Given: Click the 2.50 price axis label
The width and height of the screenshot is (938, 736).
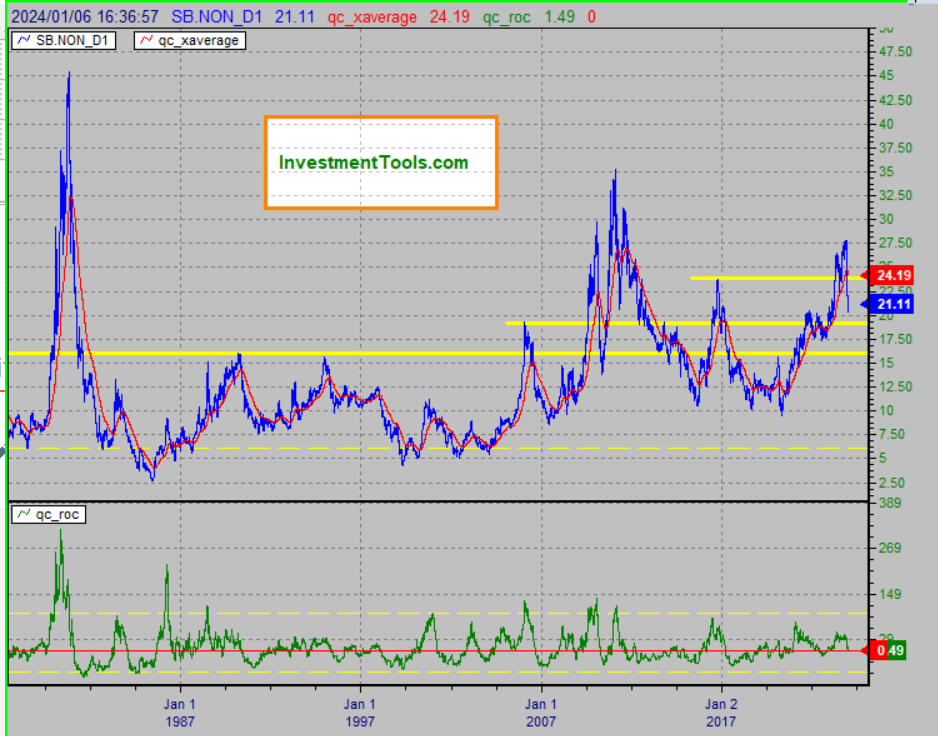Looking at the screenshot, I should pos(892,483).
